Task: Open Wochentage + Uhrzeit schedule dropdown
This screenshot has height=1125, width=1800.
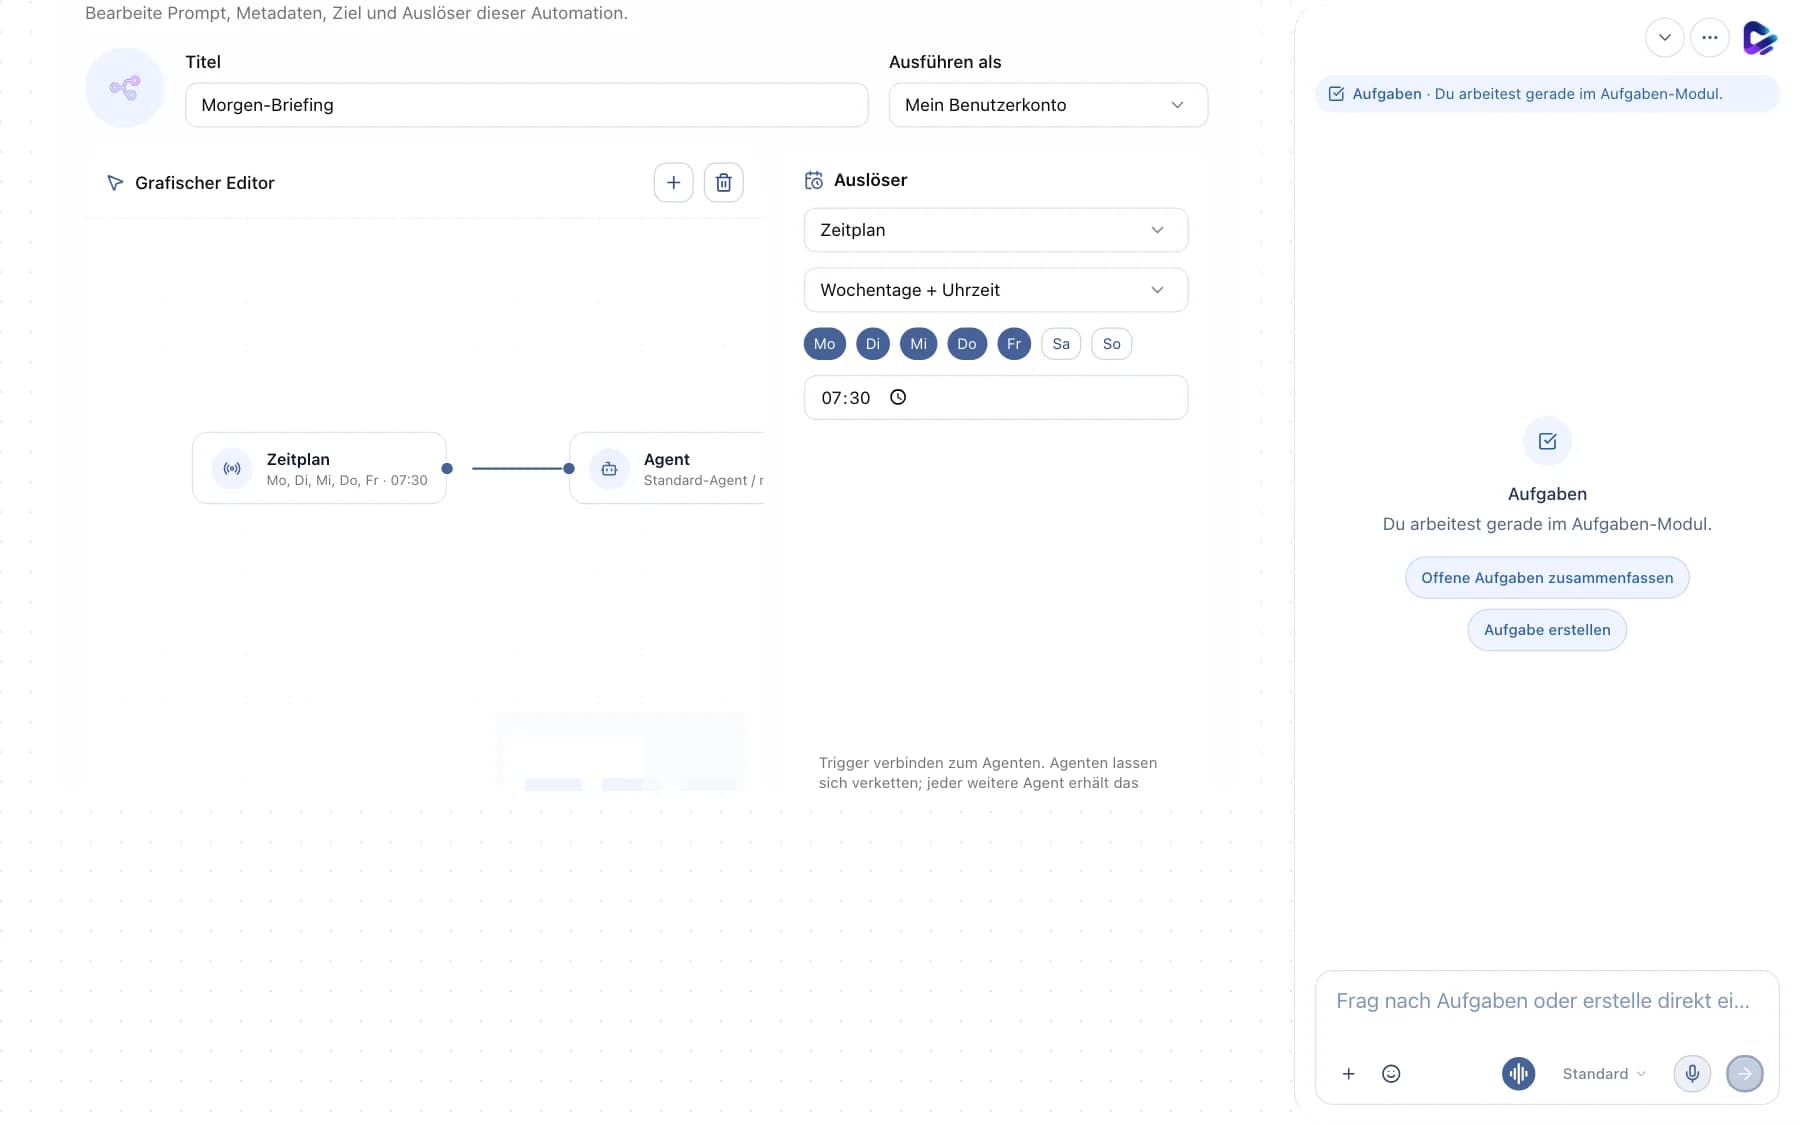Action: click(x=996, y=290)
